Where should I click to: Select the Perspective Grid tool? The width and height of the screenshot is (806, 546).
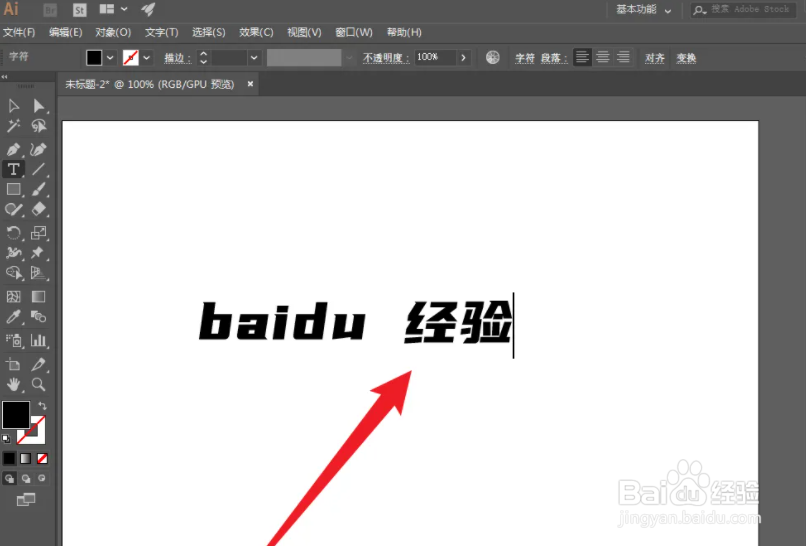point(39,272)
